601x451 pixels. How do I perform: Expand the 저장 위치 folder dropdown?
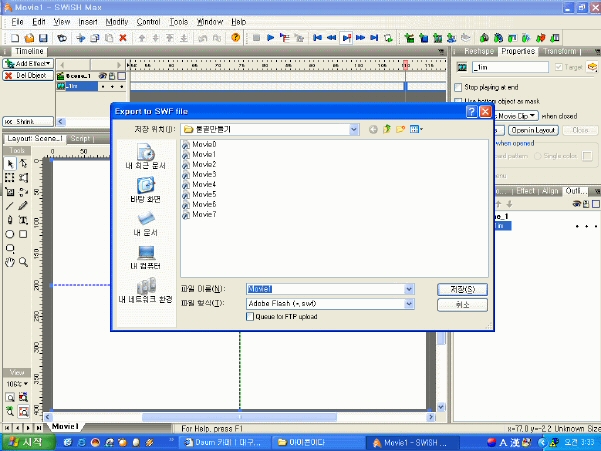(x=354, y=130)
